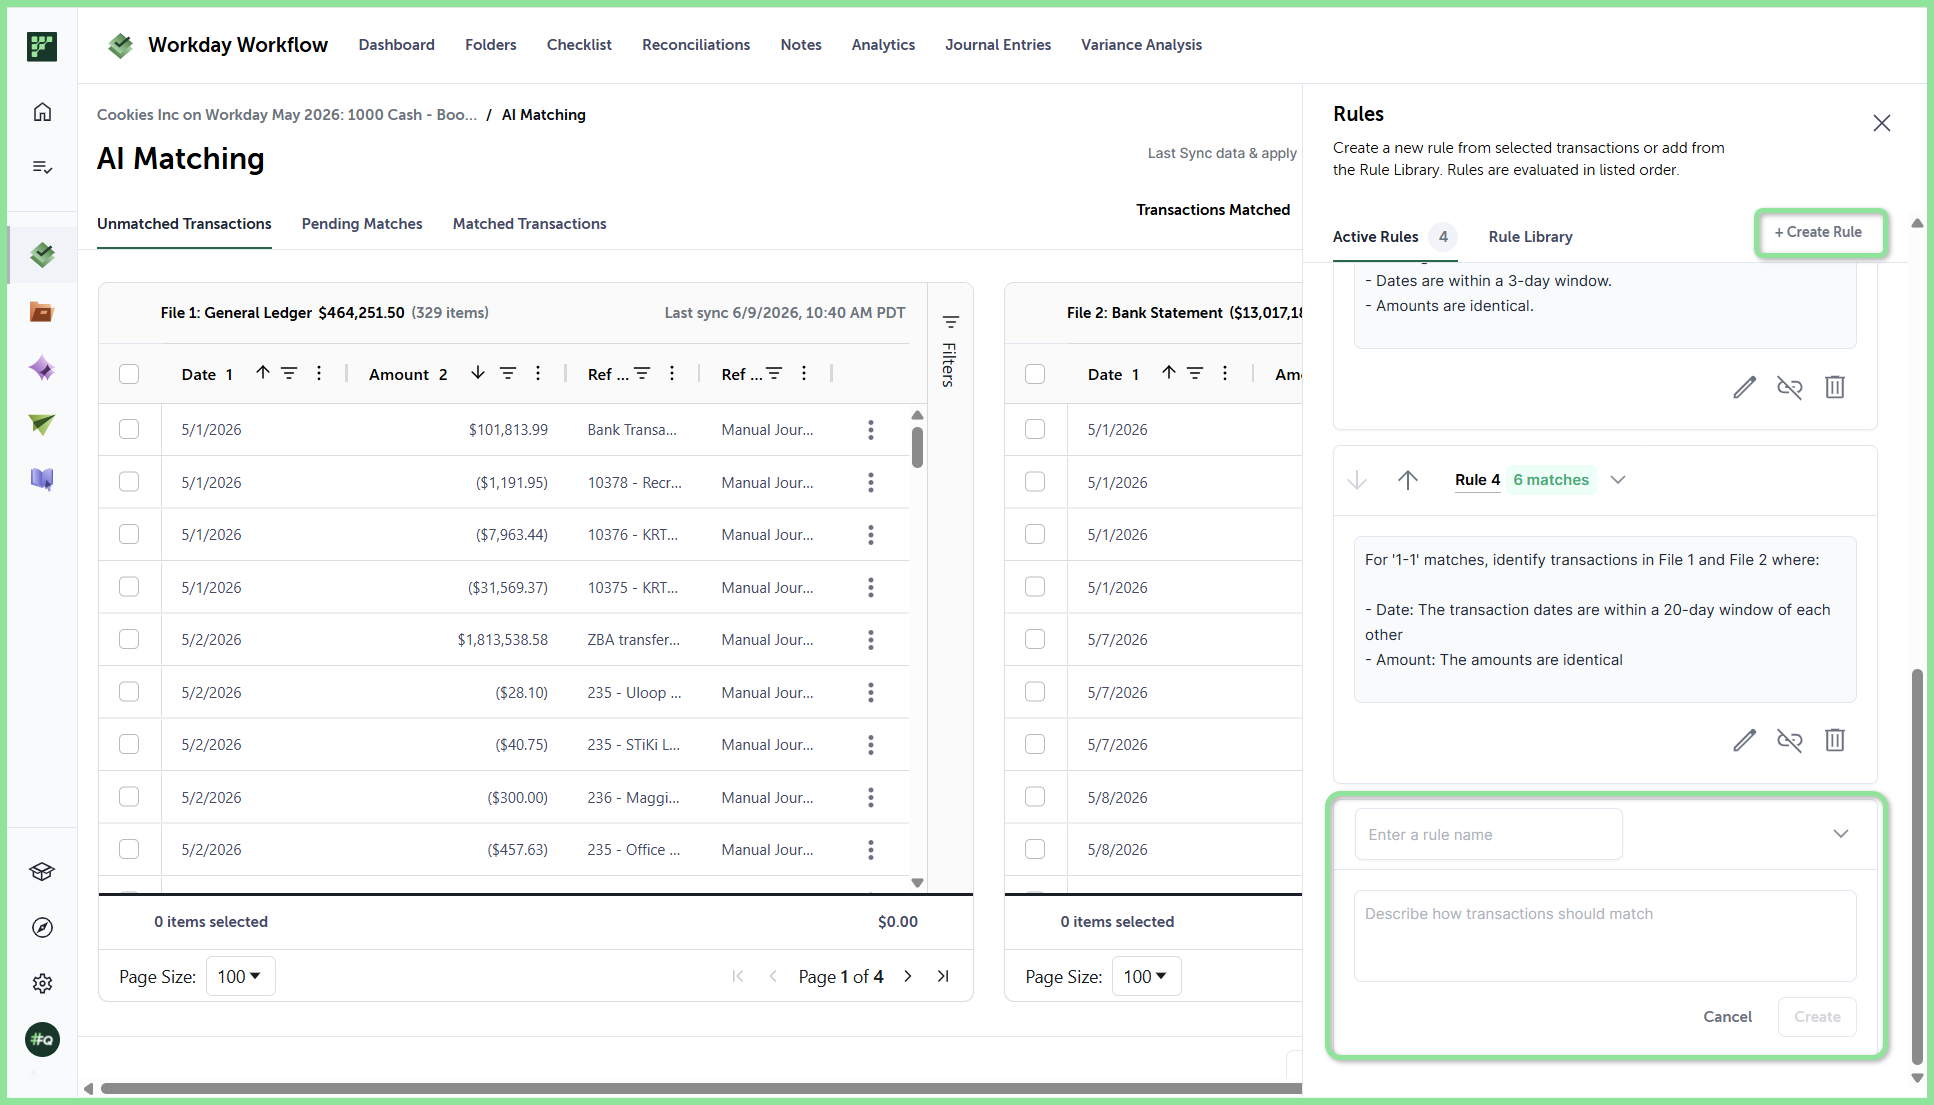
Task: Delete Rule 4 with the trash icon
Action: (x=1835, y=740)
